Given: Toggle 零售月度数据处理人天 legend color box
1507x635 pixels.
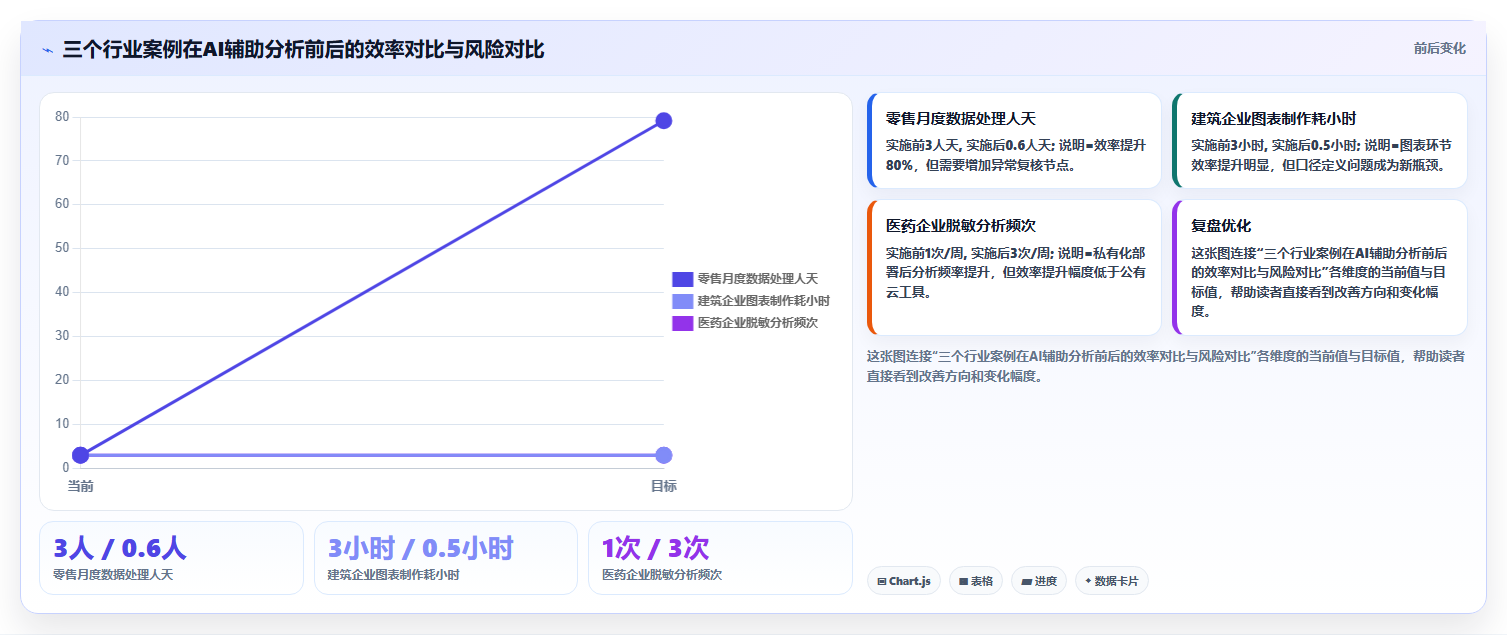Looking at the screenshot, I should tap(682, 279).
